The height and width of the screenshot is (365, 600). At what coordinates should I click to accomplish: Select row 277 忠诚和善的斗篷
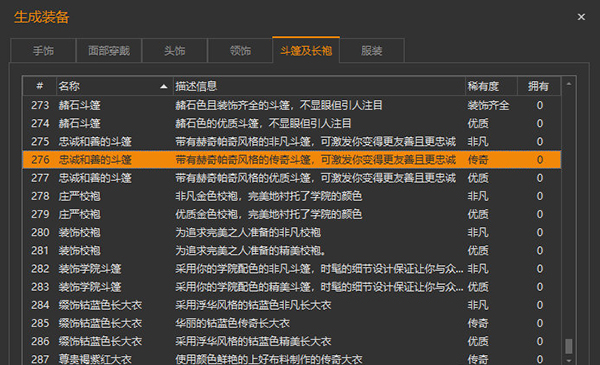point(292,178)
